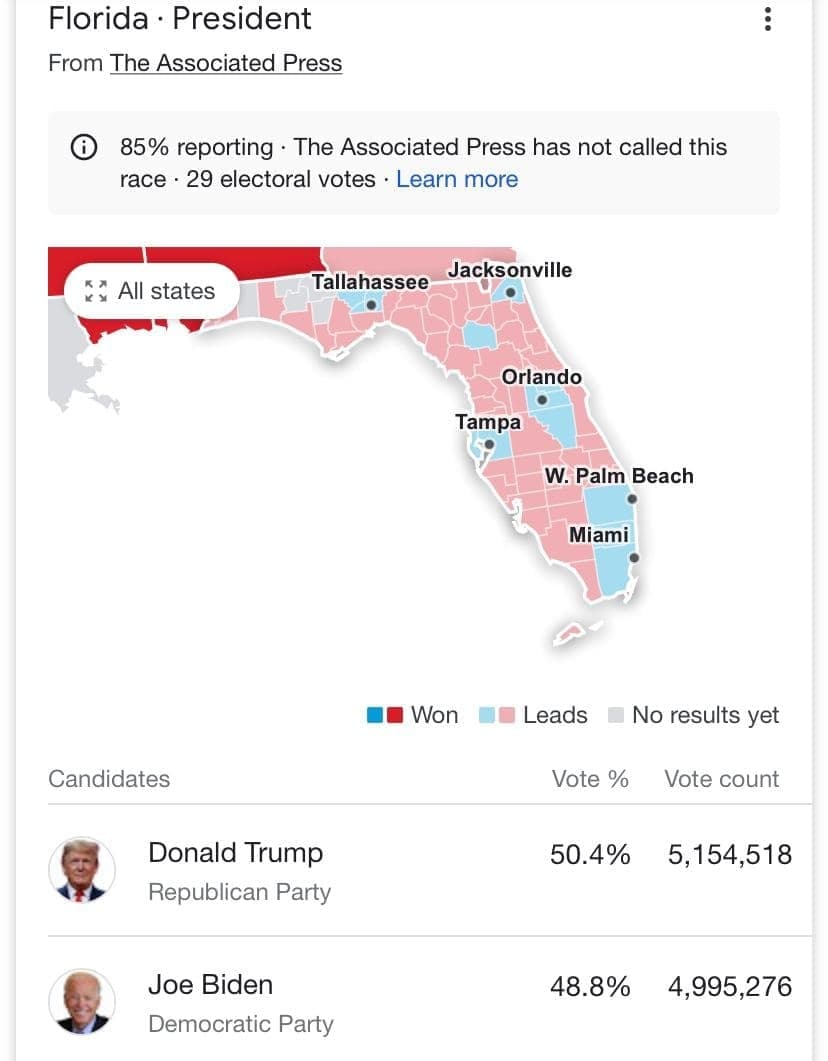The height and width of the screenshot is (1061, 828).
Task: Open The Associated Press source link
Action: [226, 63]
